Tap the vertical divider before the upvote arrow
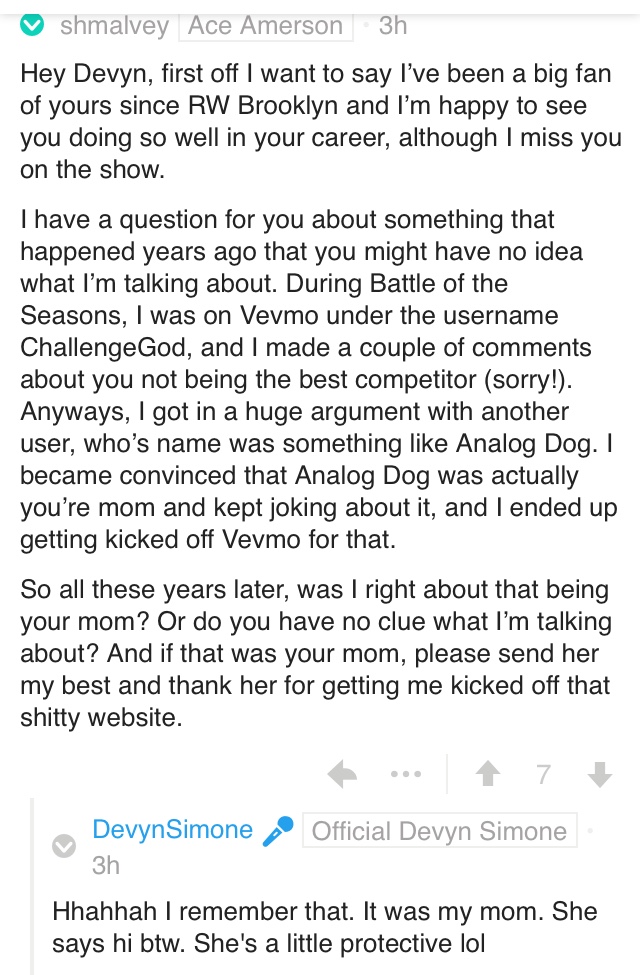This screenshot has height=975, width=640. pos(447,774)
